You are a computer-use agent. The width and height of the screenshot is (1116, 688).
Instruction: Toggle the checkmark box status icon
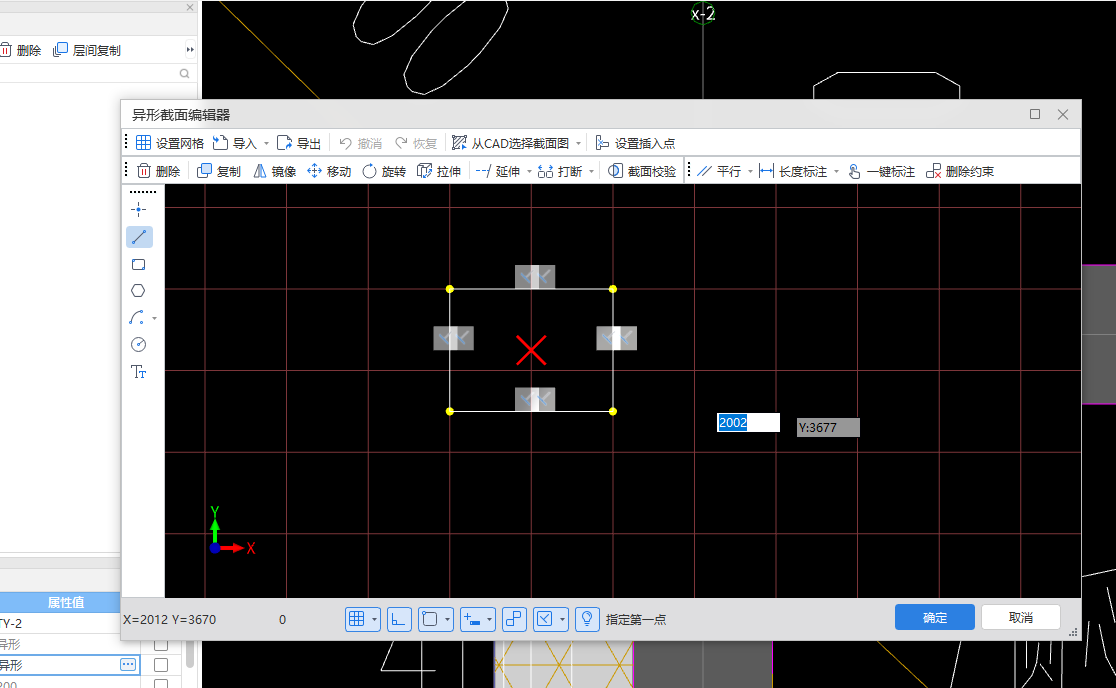pos(544,619)
